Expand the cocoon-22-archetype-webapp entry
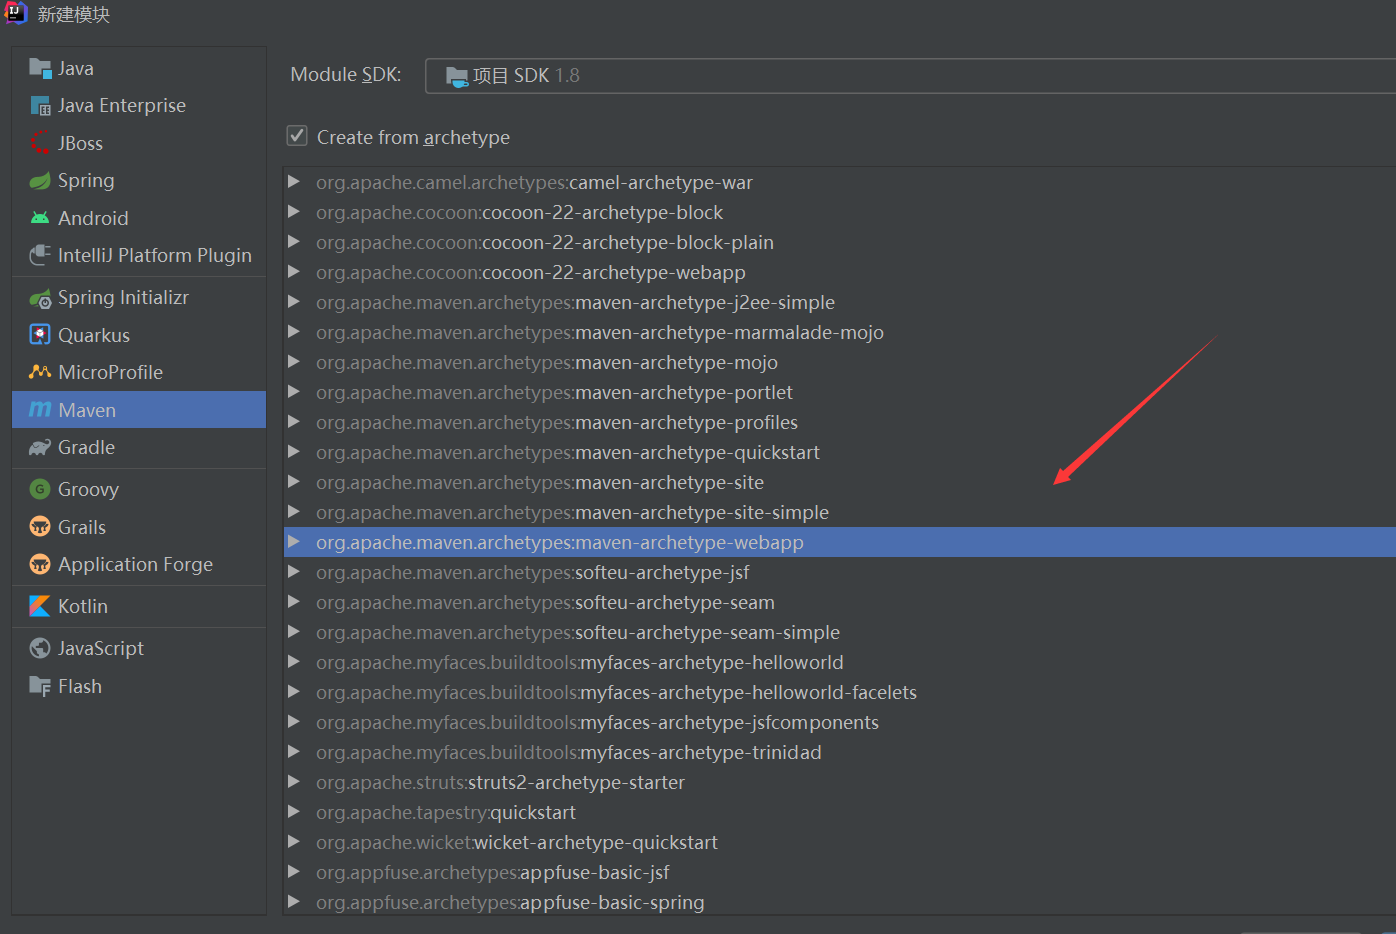Viewport: 1396px width, 934px height. coord(293,272)
